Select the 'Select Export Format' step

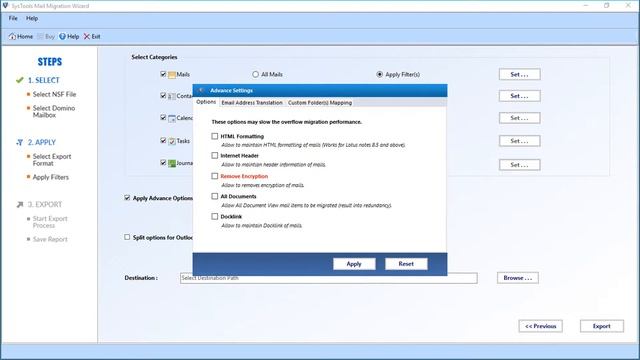[x=52, y=160]
